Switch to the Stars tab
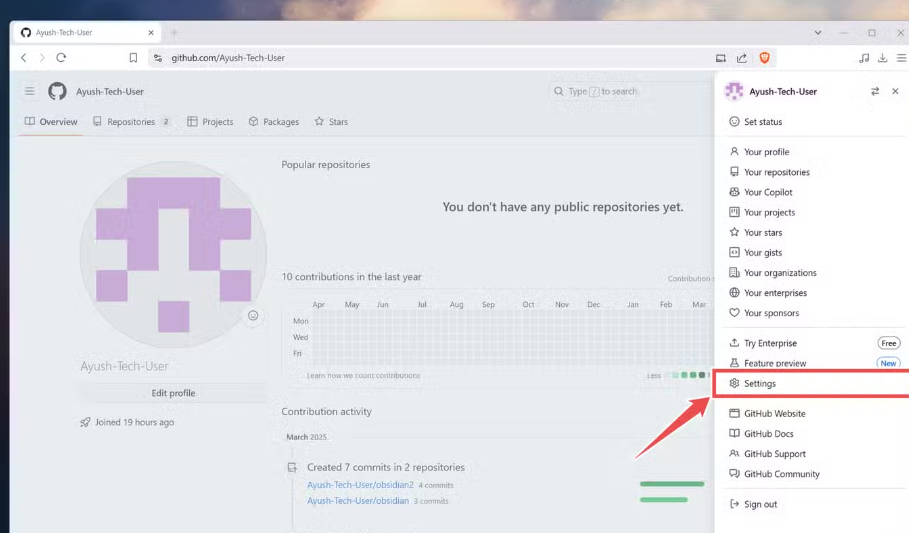This screenshot has width=909, height=533. click(x=331, y=122)
